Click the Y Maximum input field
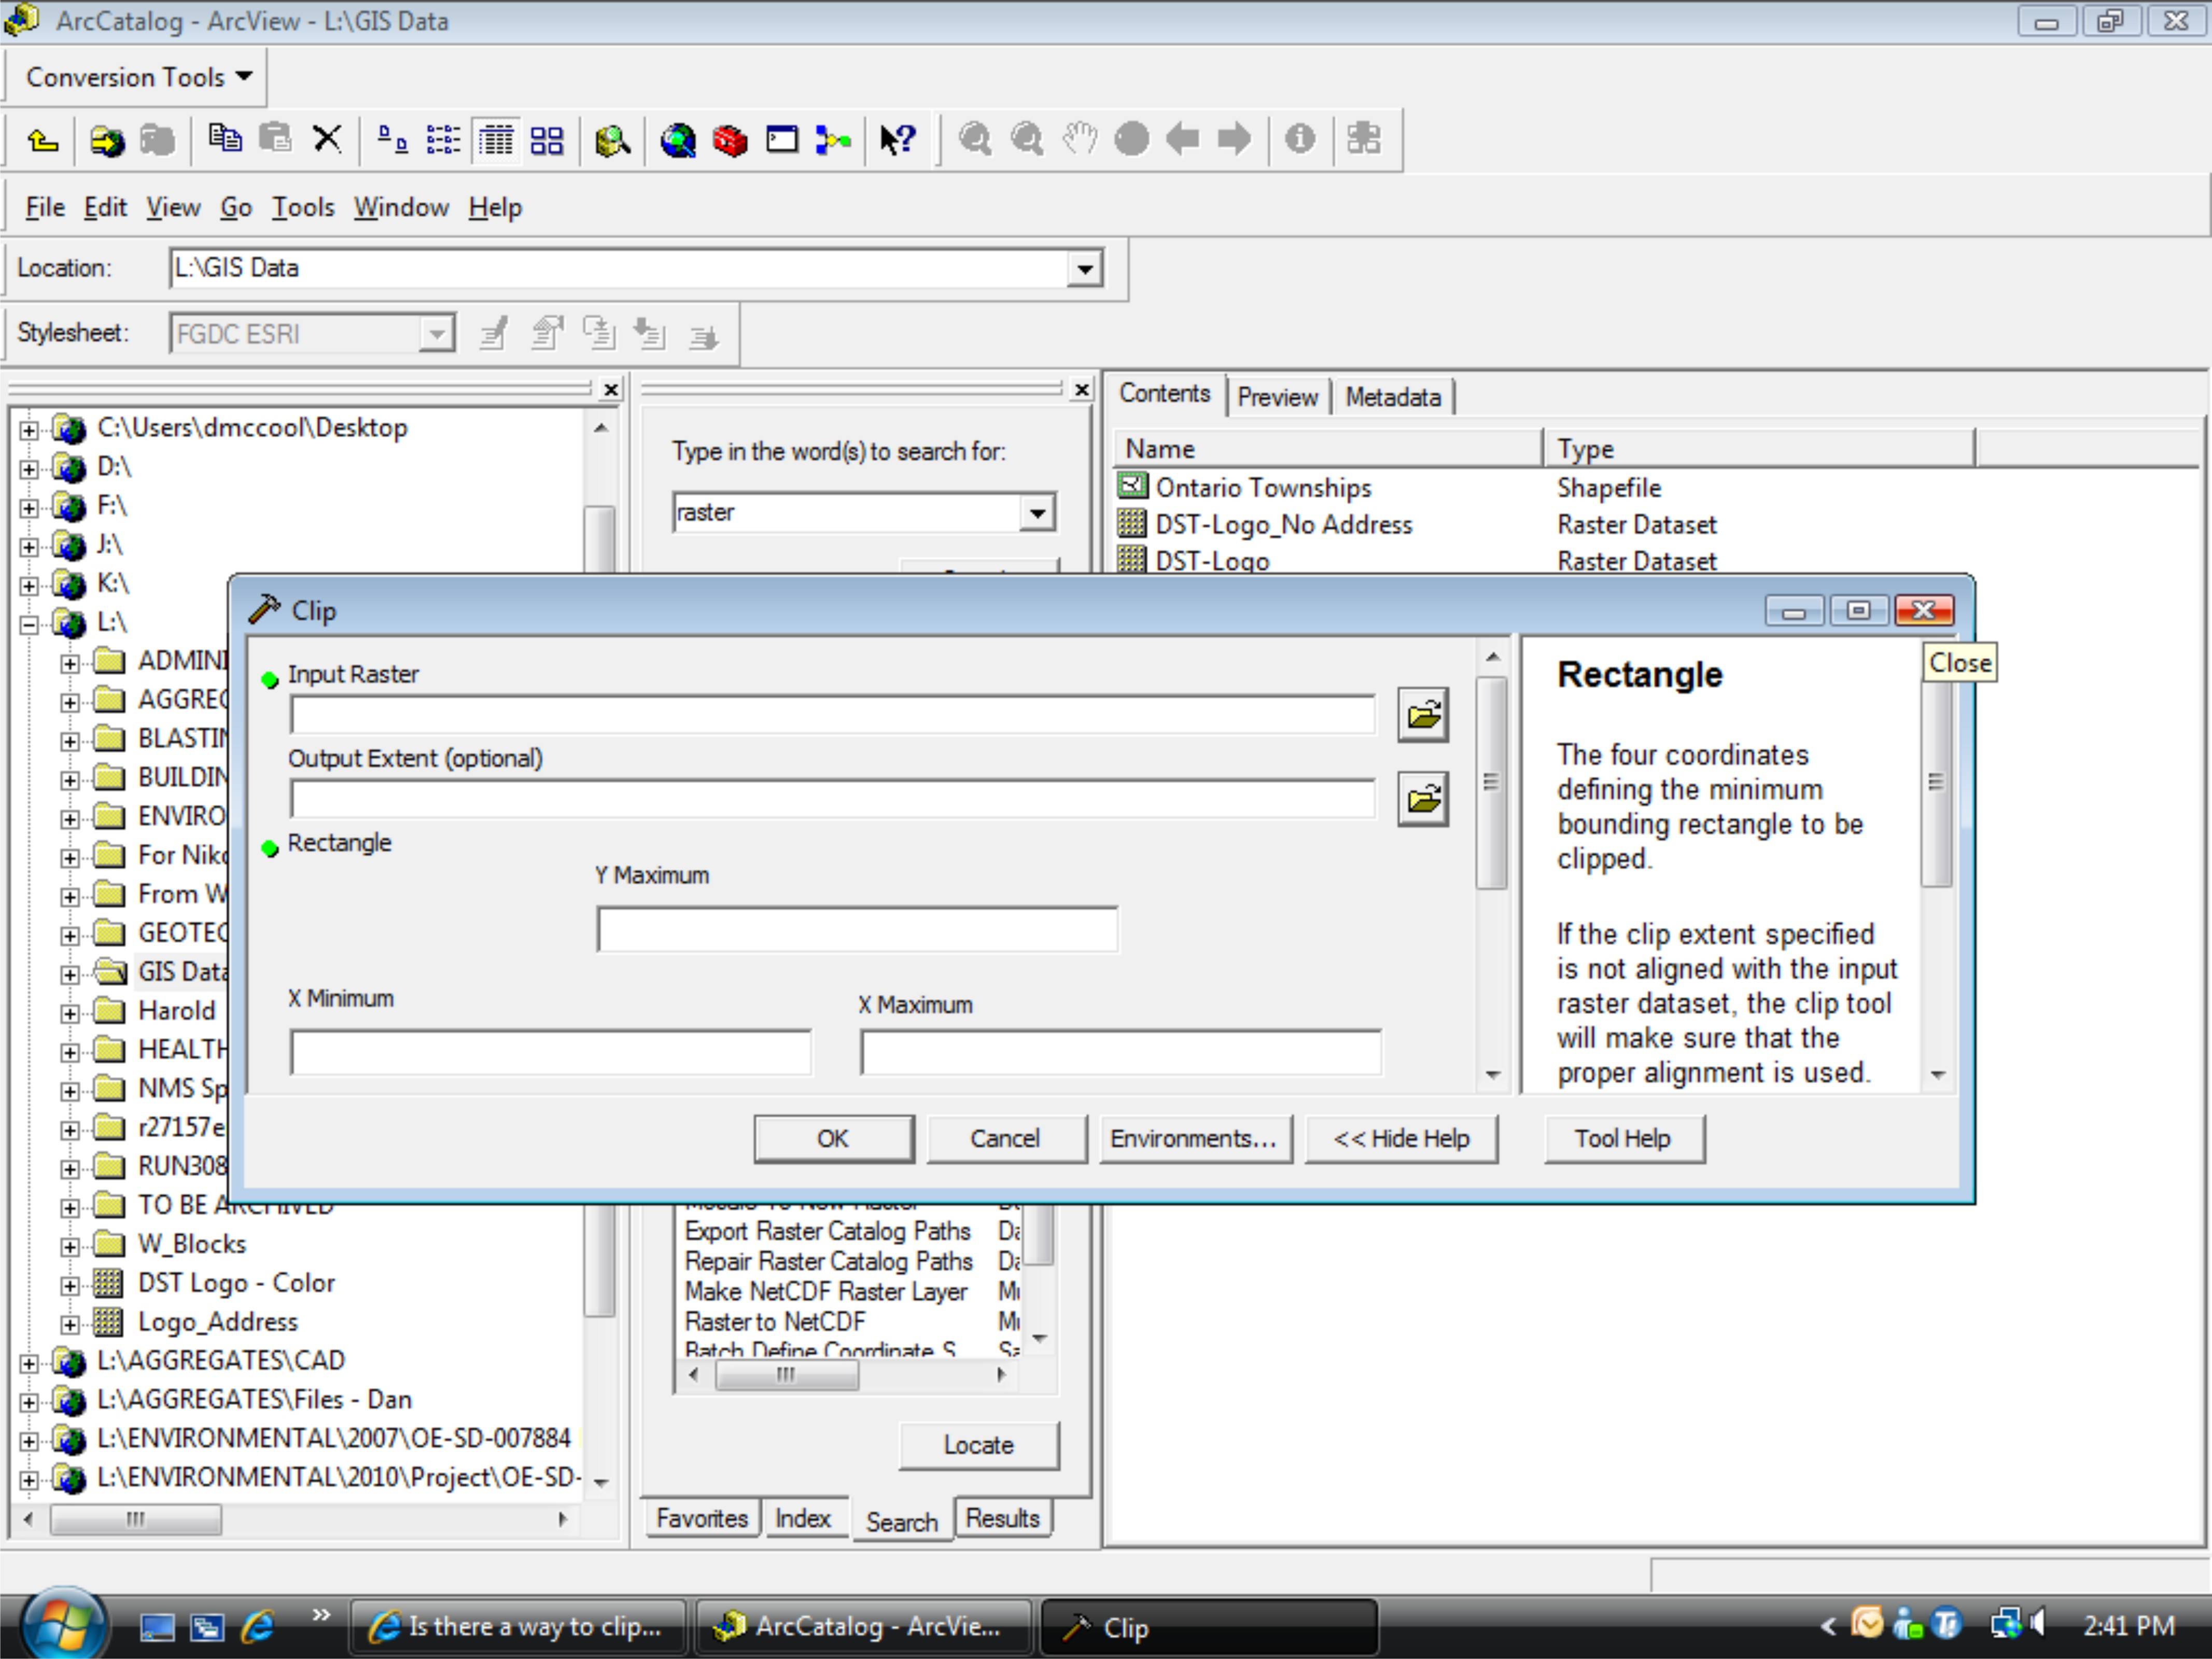The image size is (2212, 1659). point(857,930)
